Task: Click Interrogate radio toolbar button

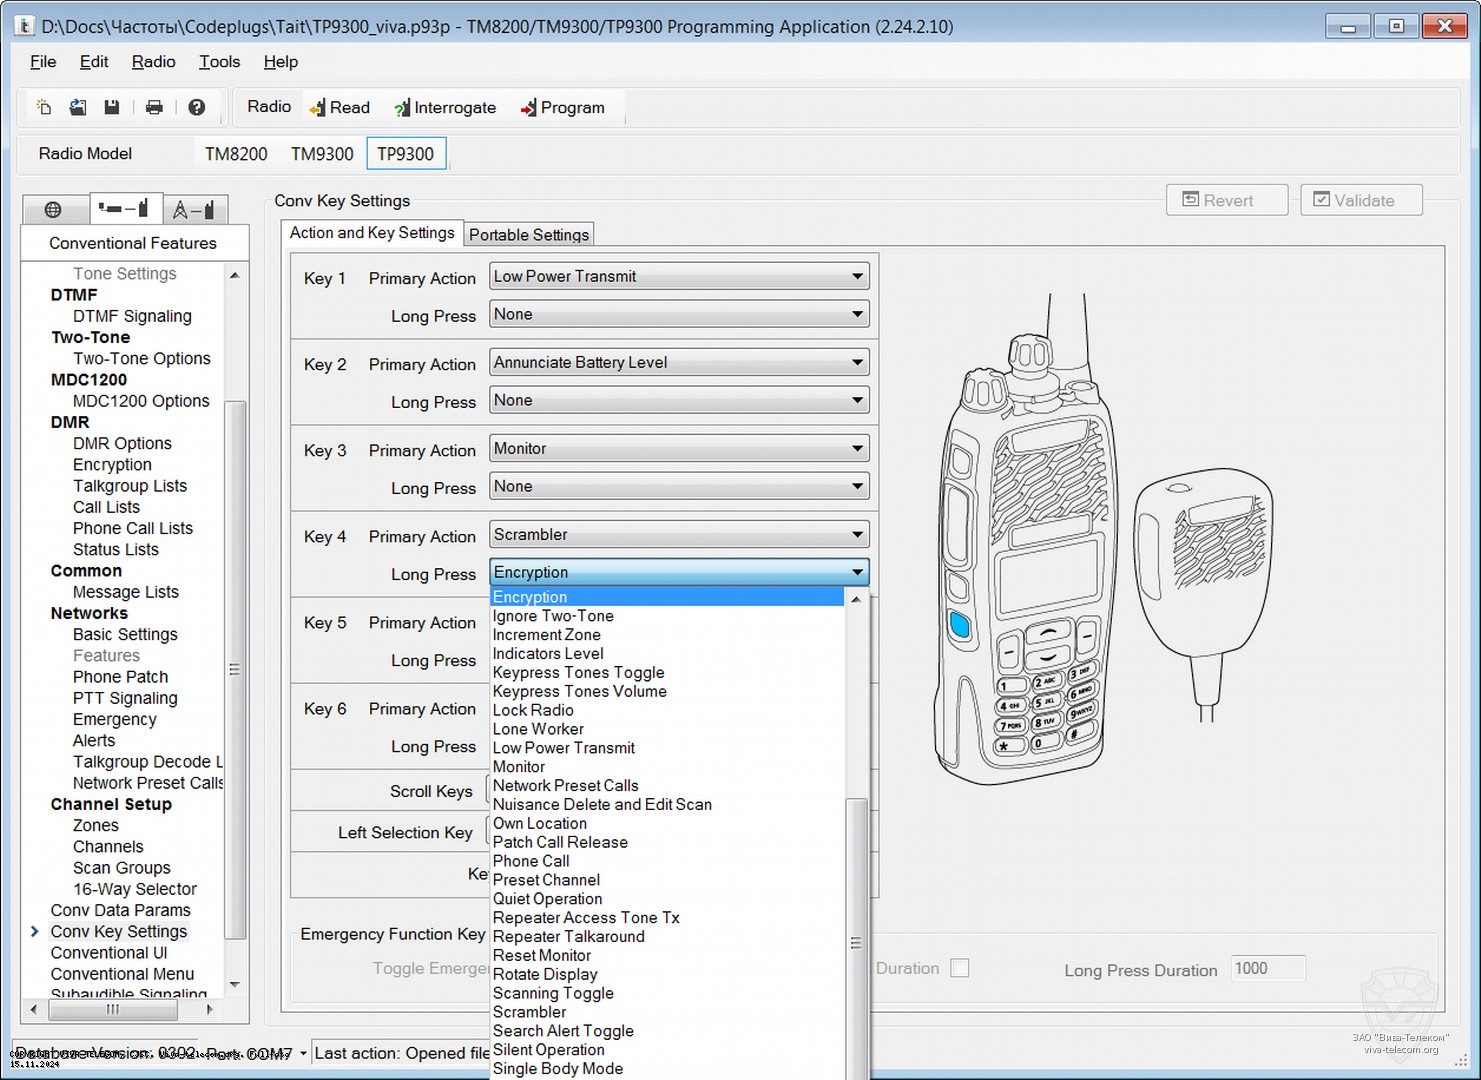Action: (445, 108)
